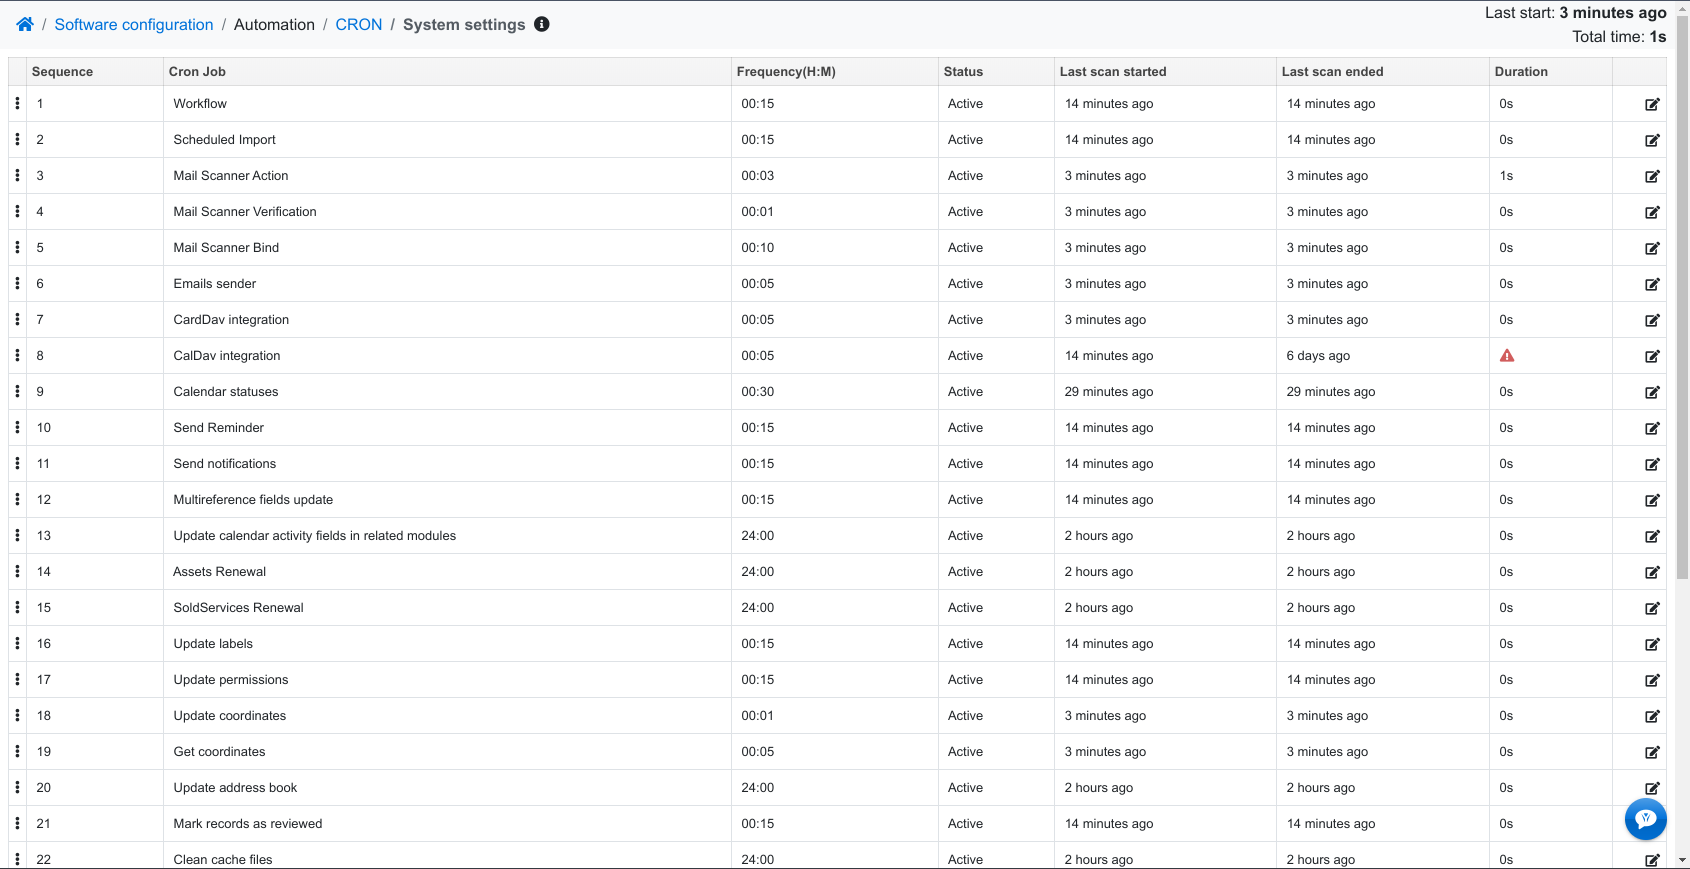The image size is (1690, 869).
Task: Click the Automation breadcrumb item
Action: [x=274, y=24]
